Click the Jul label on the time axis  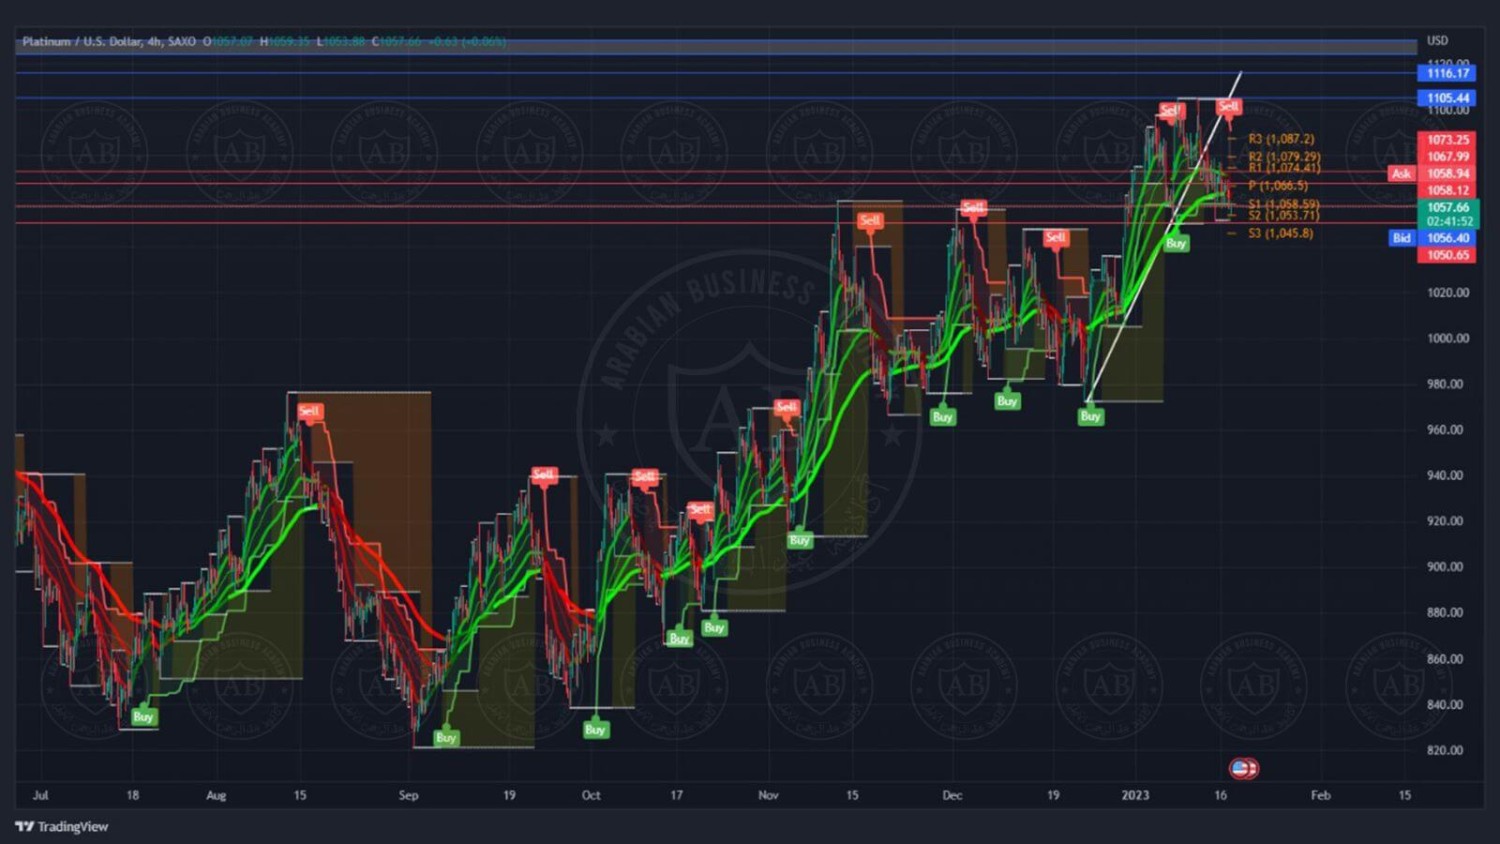click(40, 796)
